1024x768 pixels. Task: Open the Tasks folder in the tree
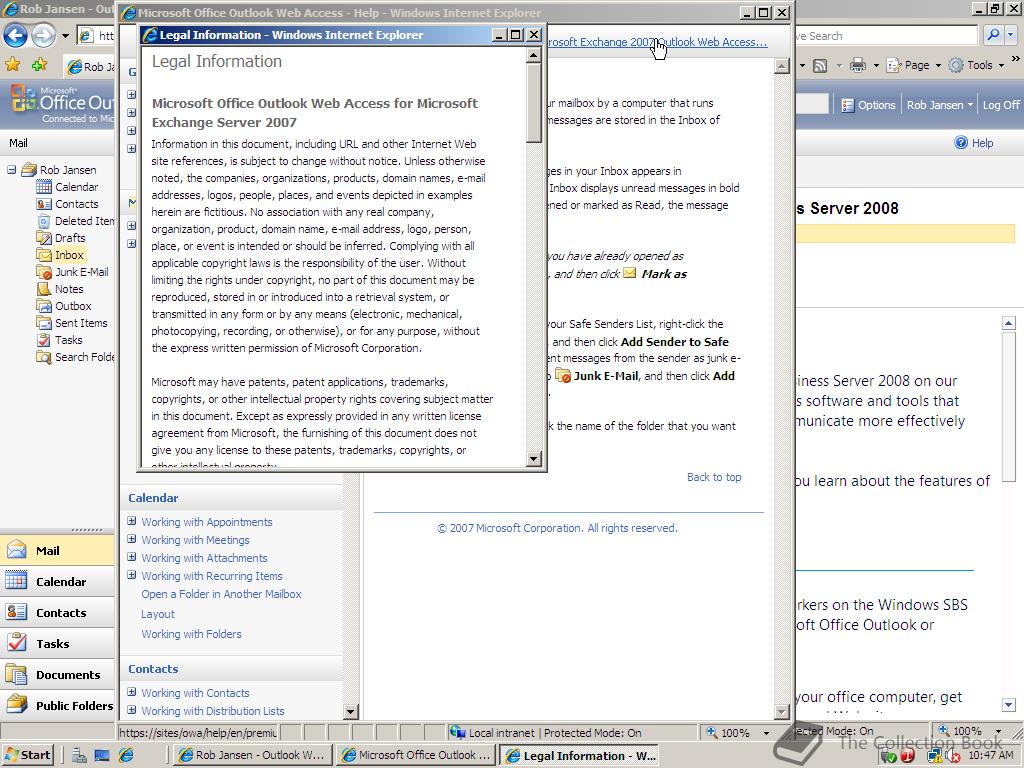pos(68,340)
